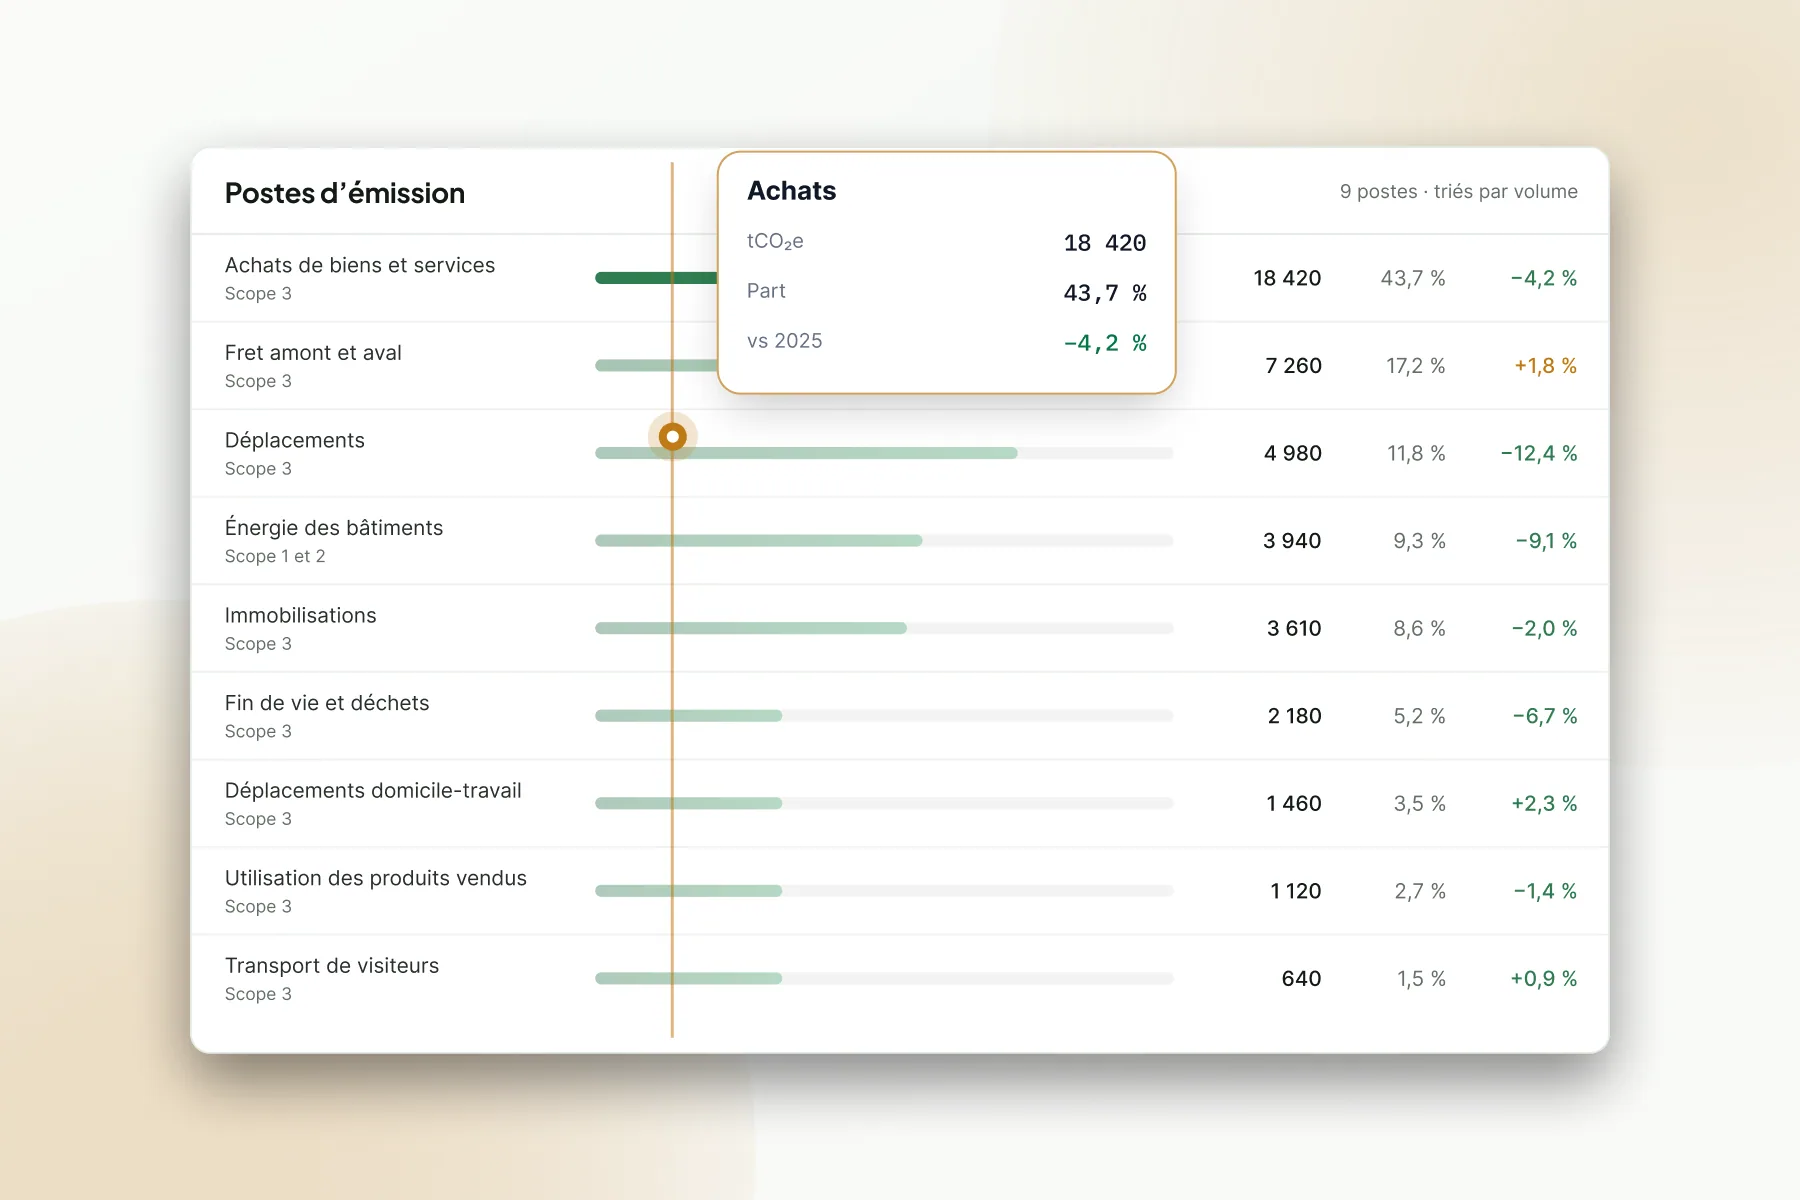Click the Postes d'émission heading
The width and height of the screenshot is (1800, 1200).
[x=345, y=193]
